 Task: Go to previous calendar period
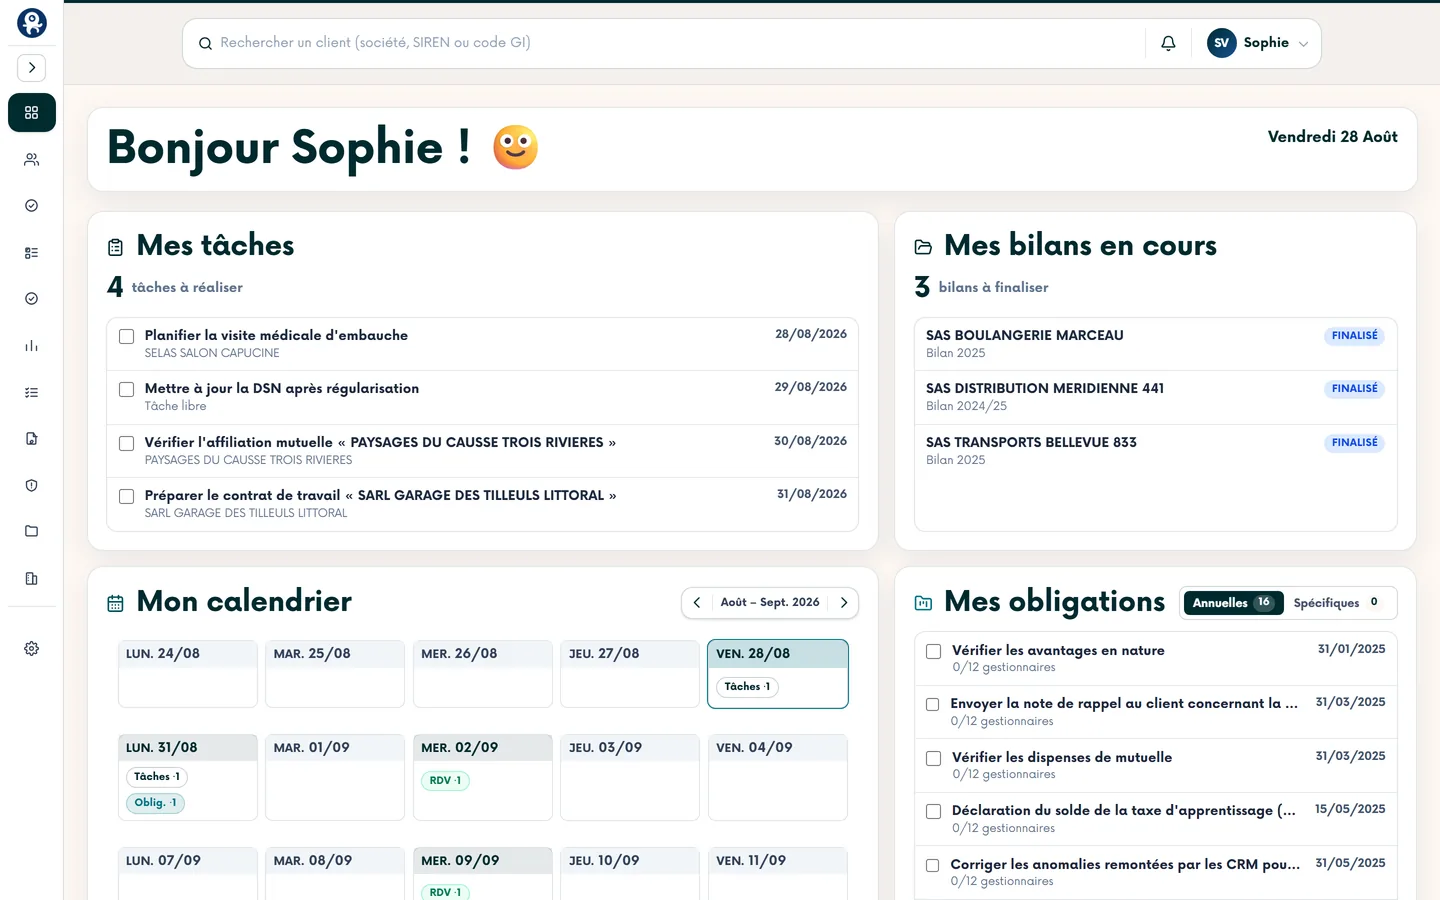tap(697, 603)
